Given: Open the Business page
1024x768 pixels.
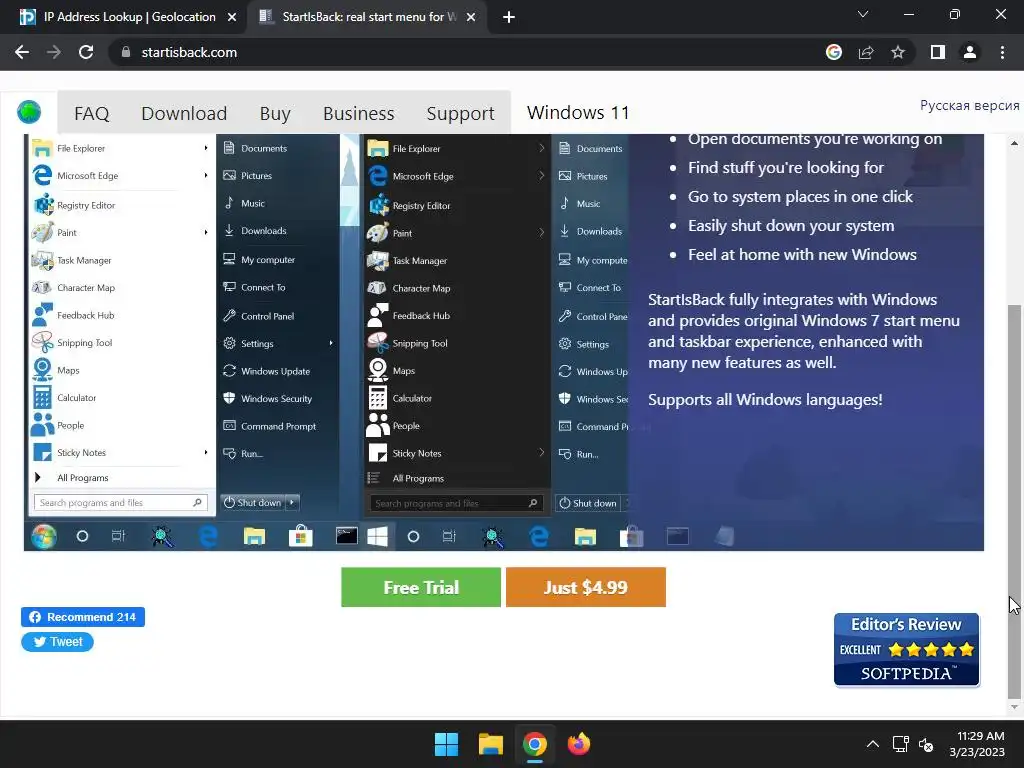Looking at the screenshot, I should click(x=359, y=114).
